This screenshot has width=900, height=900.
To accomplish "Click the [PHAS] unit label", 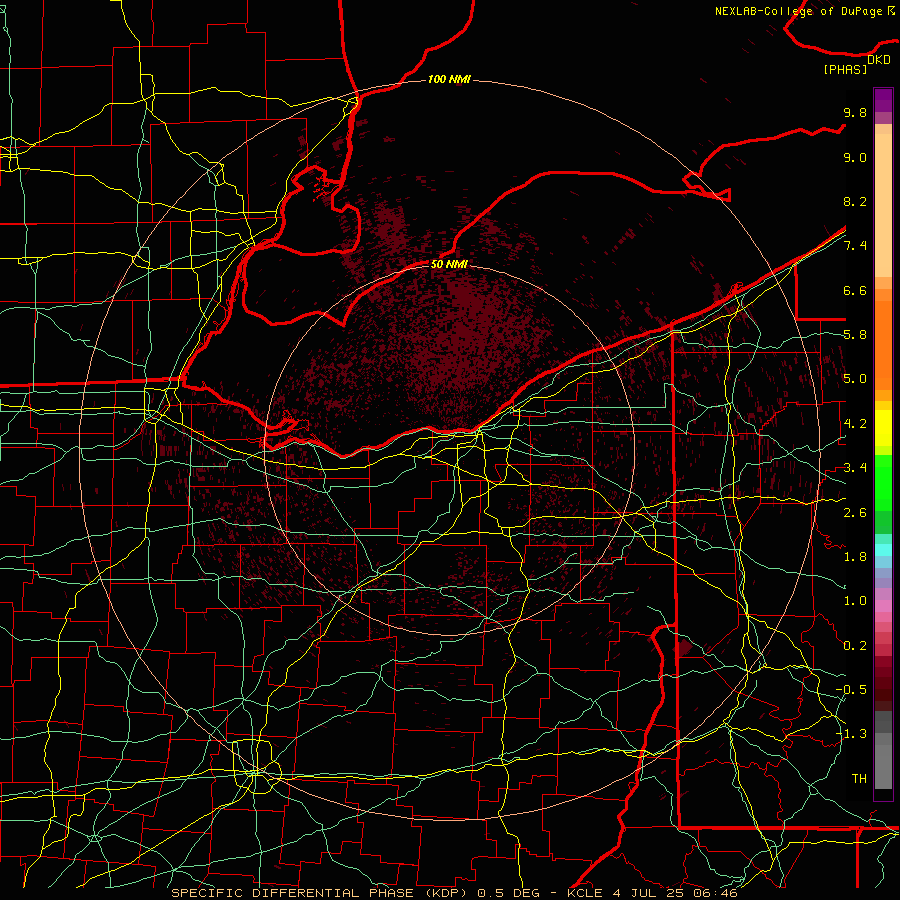I will click(845, 70).
